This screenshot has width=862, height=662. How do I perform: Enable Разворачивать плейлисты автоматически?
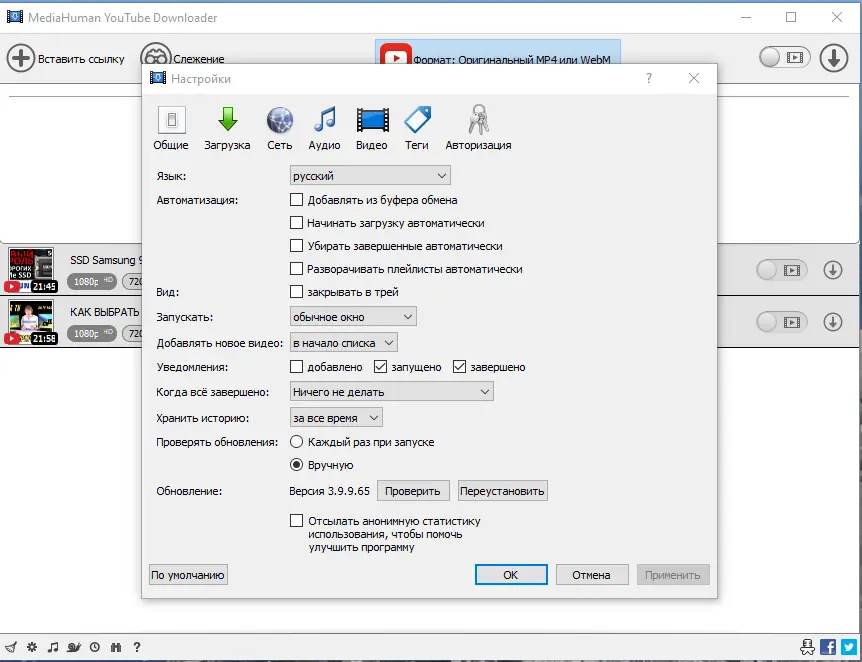pos(296,269)
